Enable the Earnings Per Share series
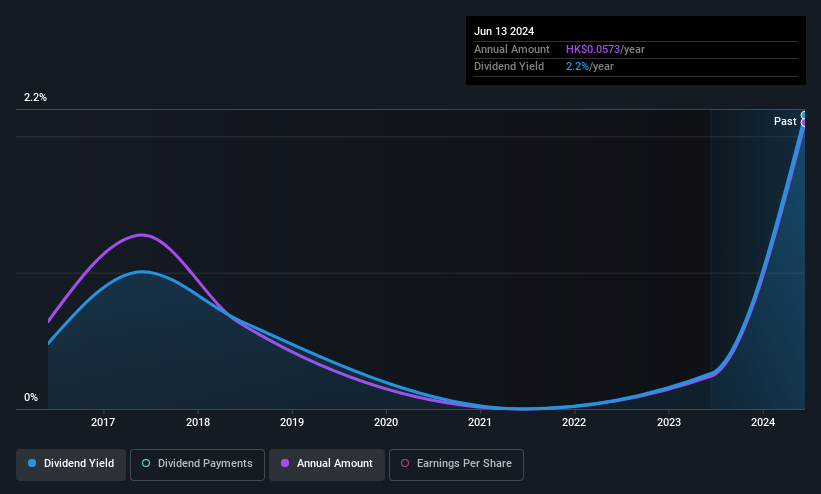 pyautogui.click(x=456, y=464)
